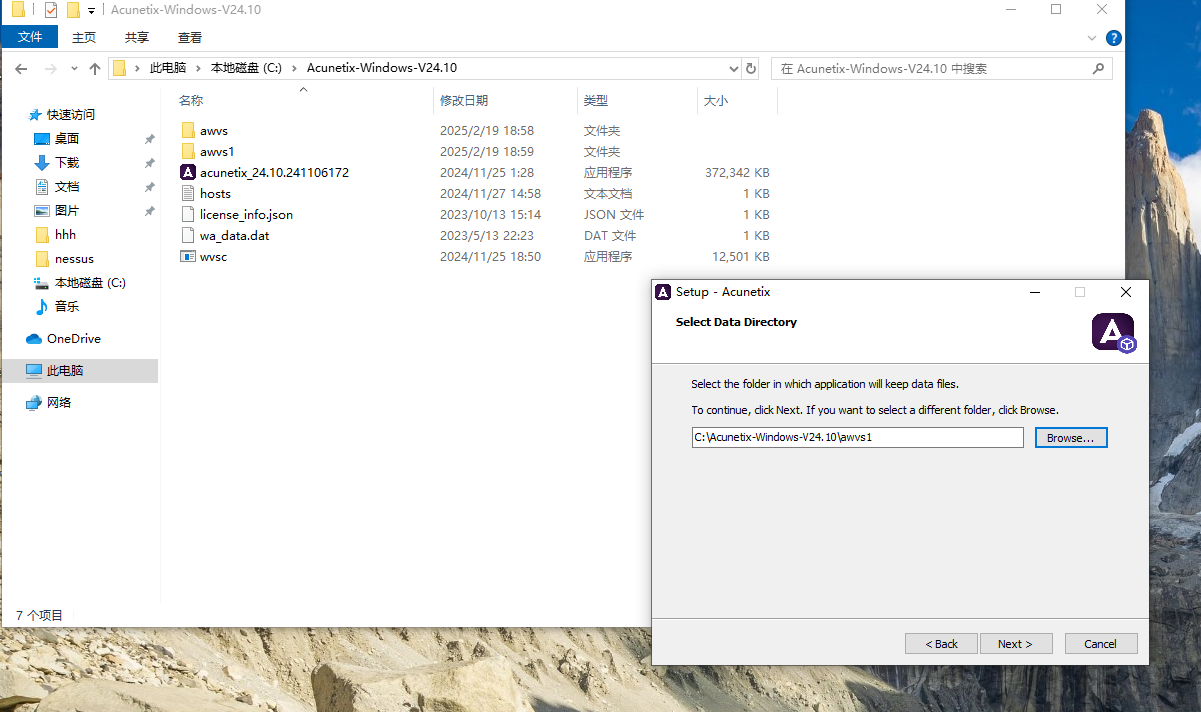Open recent locations dropdown arrow
Screen dimensions: 1201x712
click(75, 69)
